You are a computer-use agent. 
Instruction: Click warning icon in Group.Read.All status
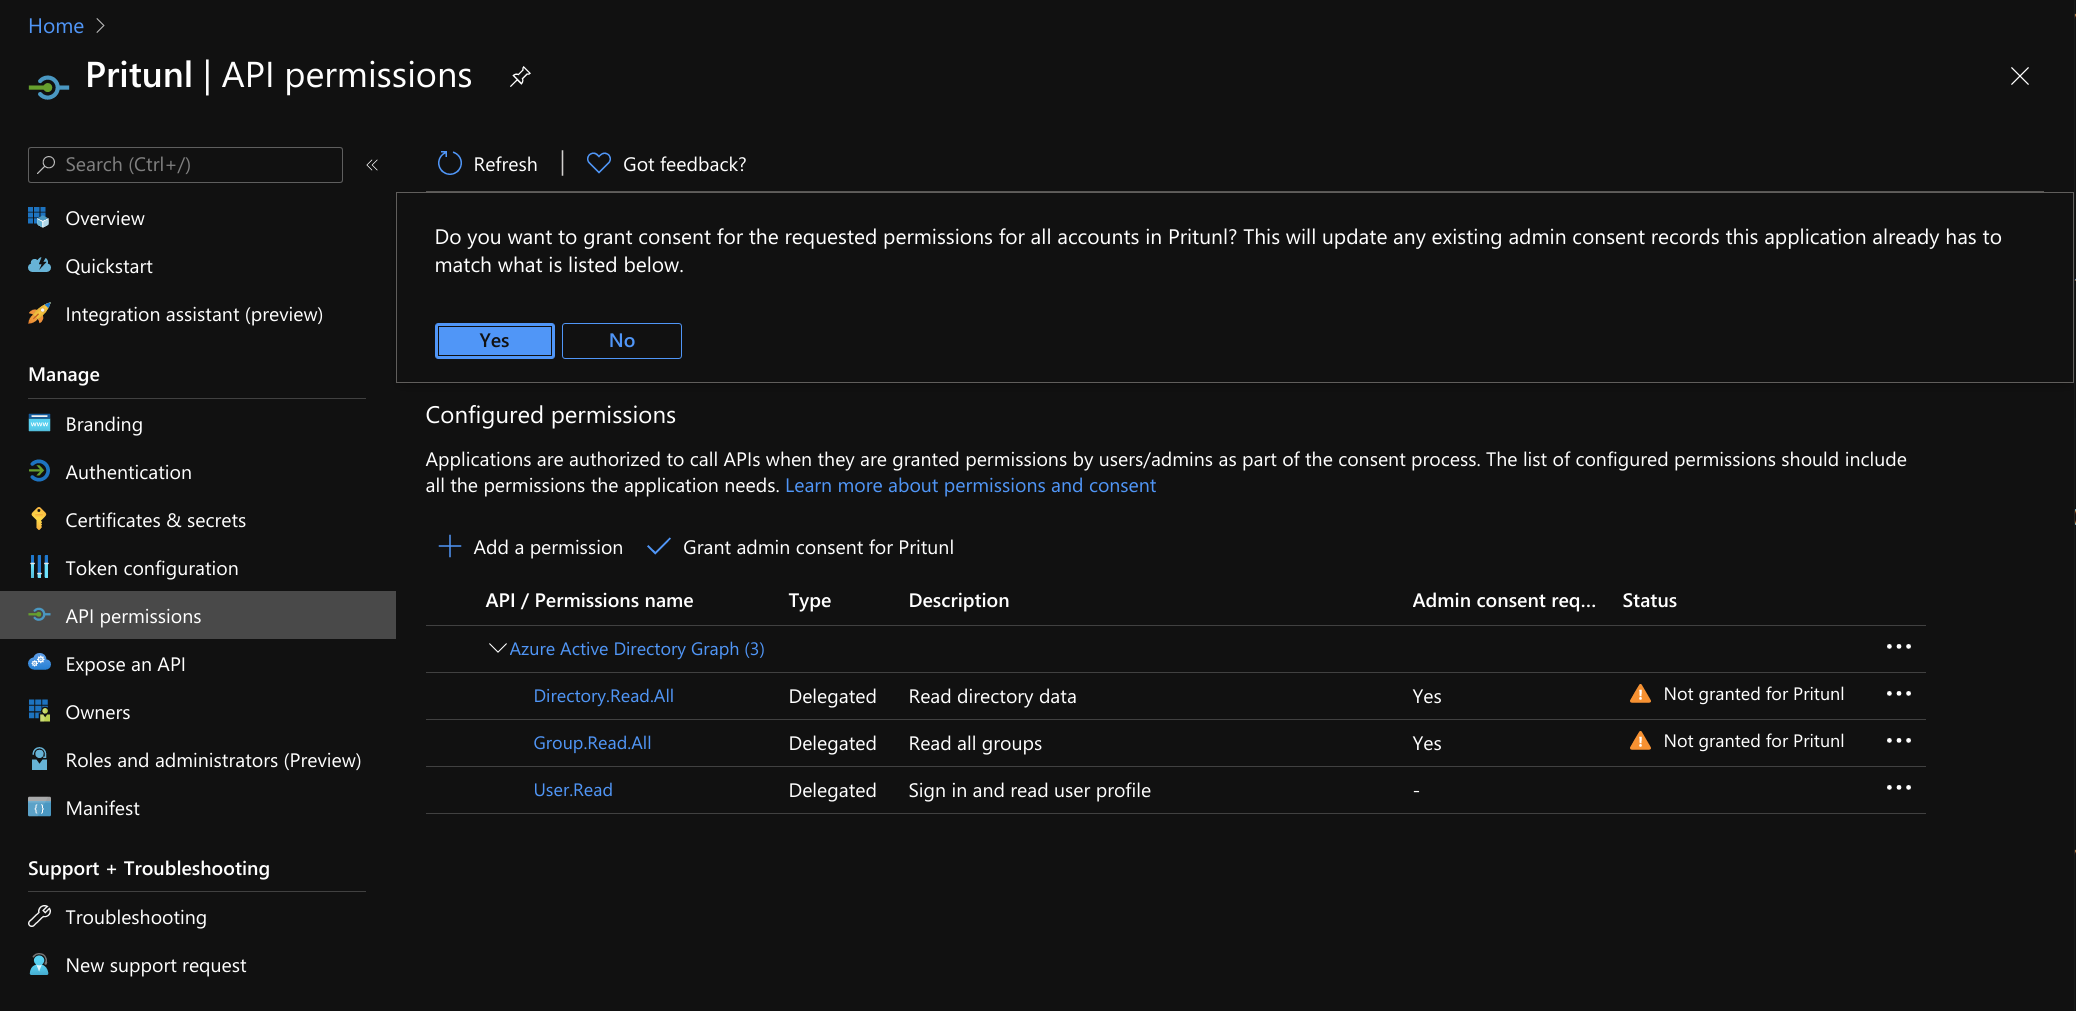[x=1640, y=741]
